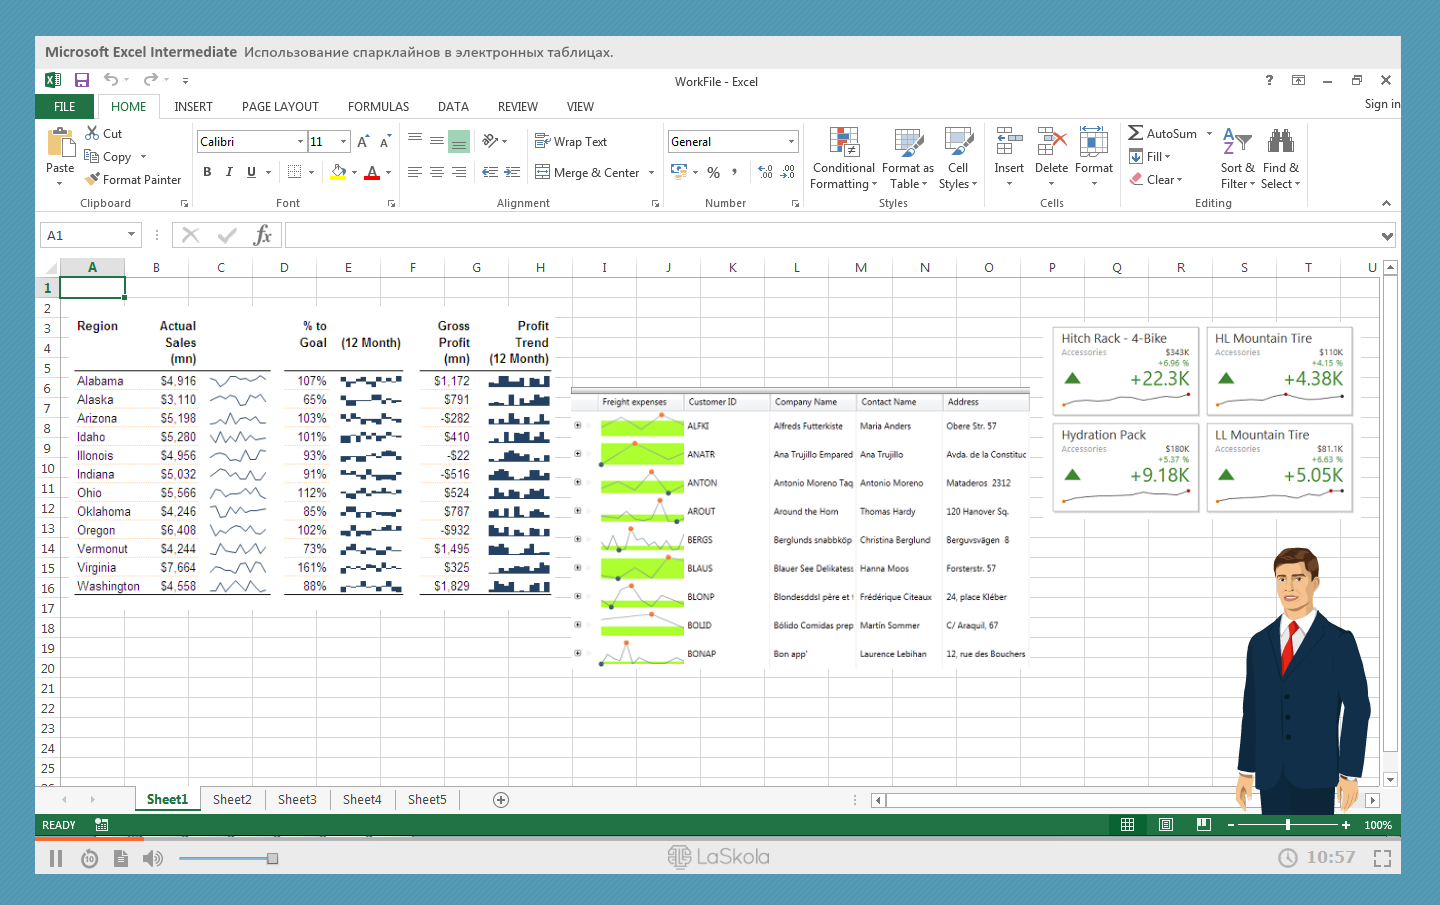
Task: Click the Find & Select binoculars icon
Action: coord(1280,143)
